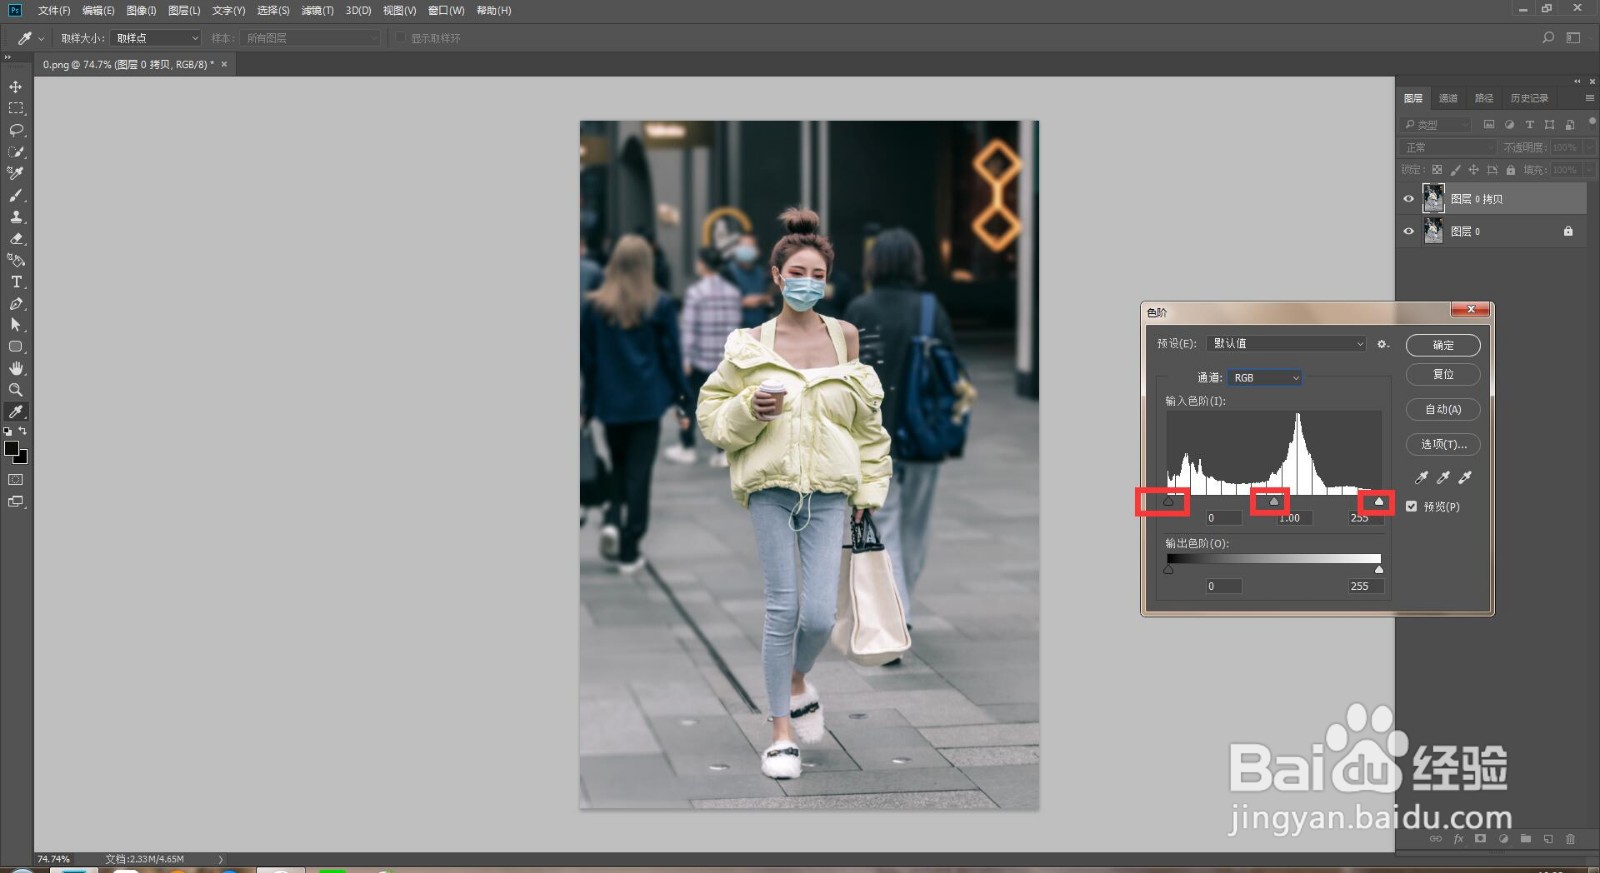Select the Eraser tool

(16, 239)
